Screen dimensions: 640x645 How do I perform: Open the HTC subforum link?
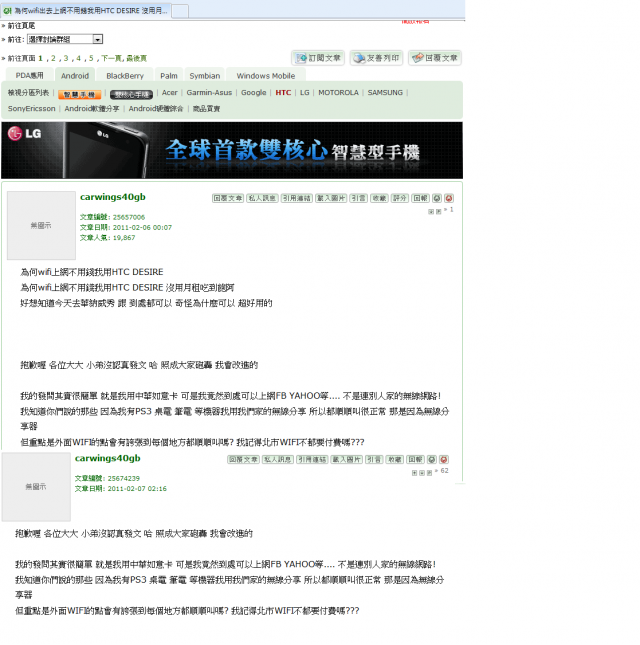[x=283, y=93]
